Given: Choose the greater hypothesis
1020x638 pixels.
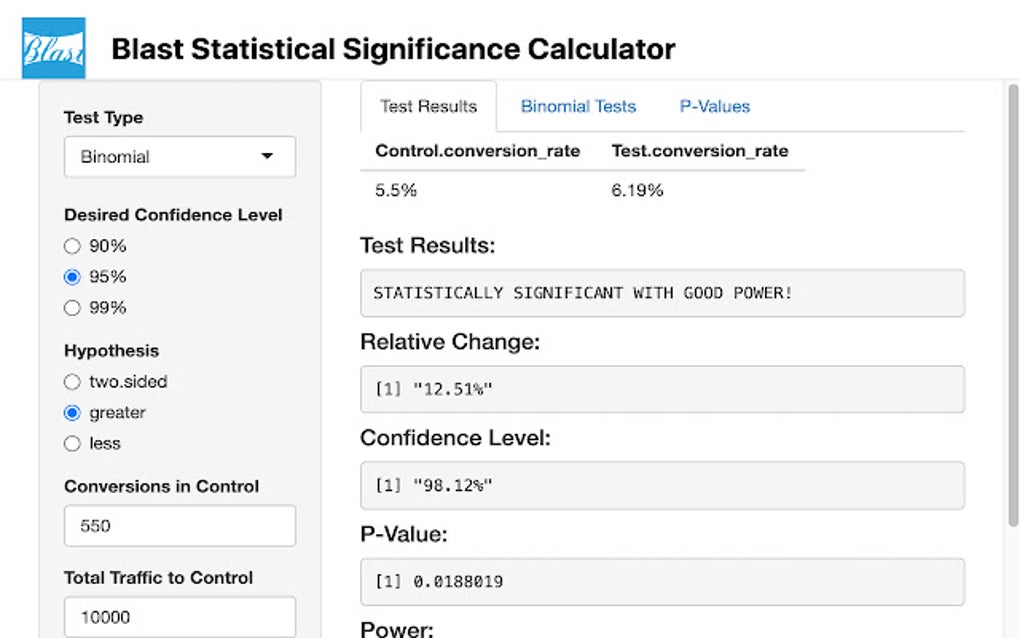Looking at the screenshot, I should (71, 412).
